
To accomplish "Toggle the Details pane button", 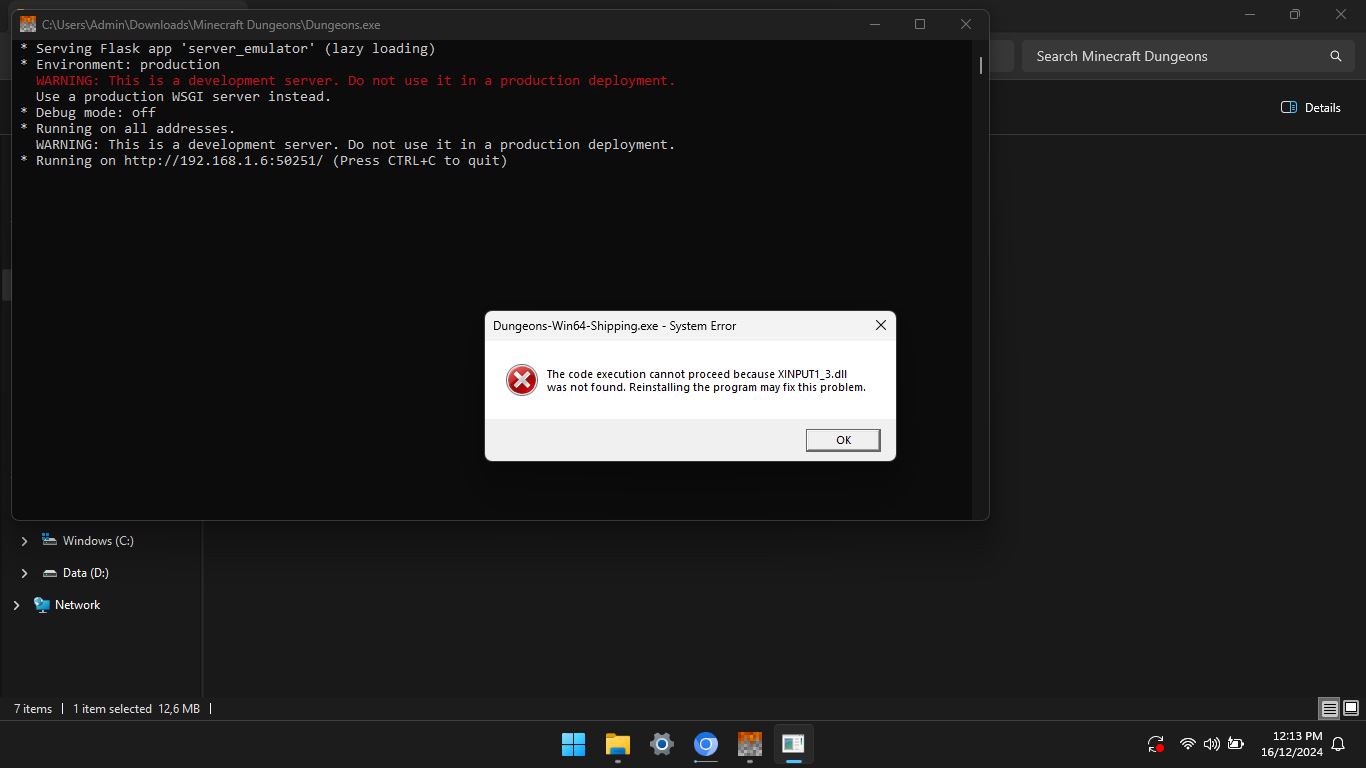I will coord(1311,107).
